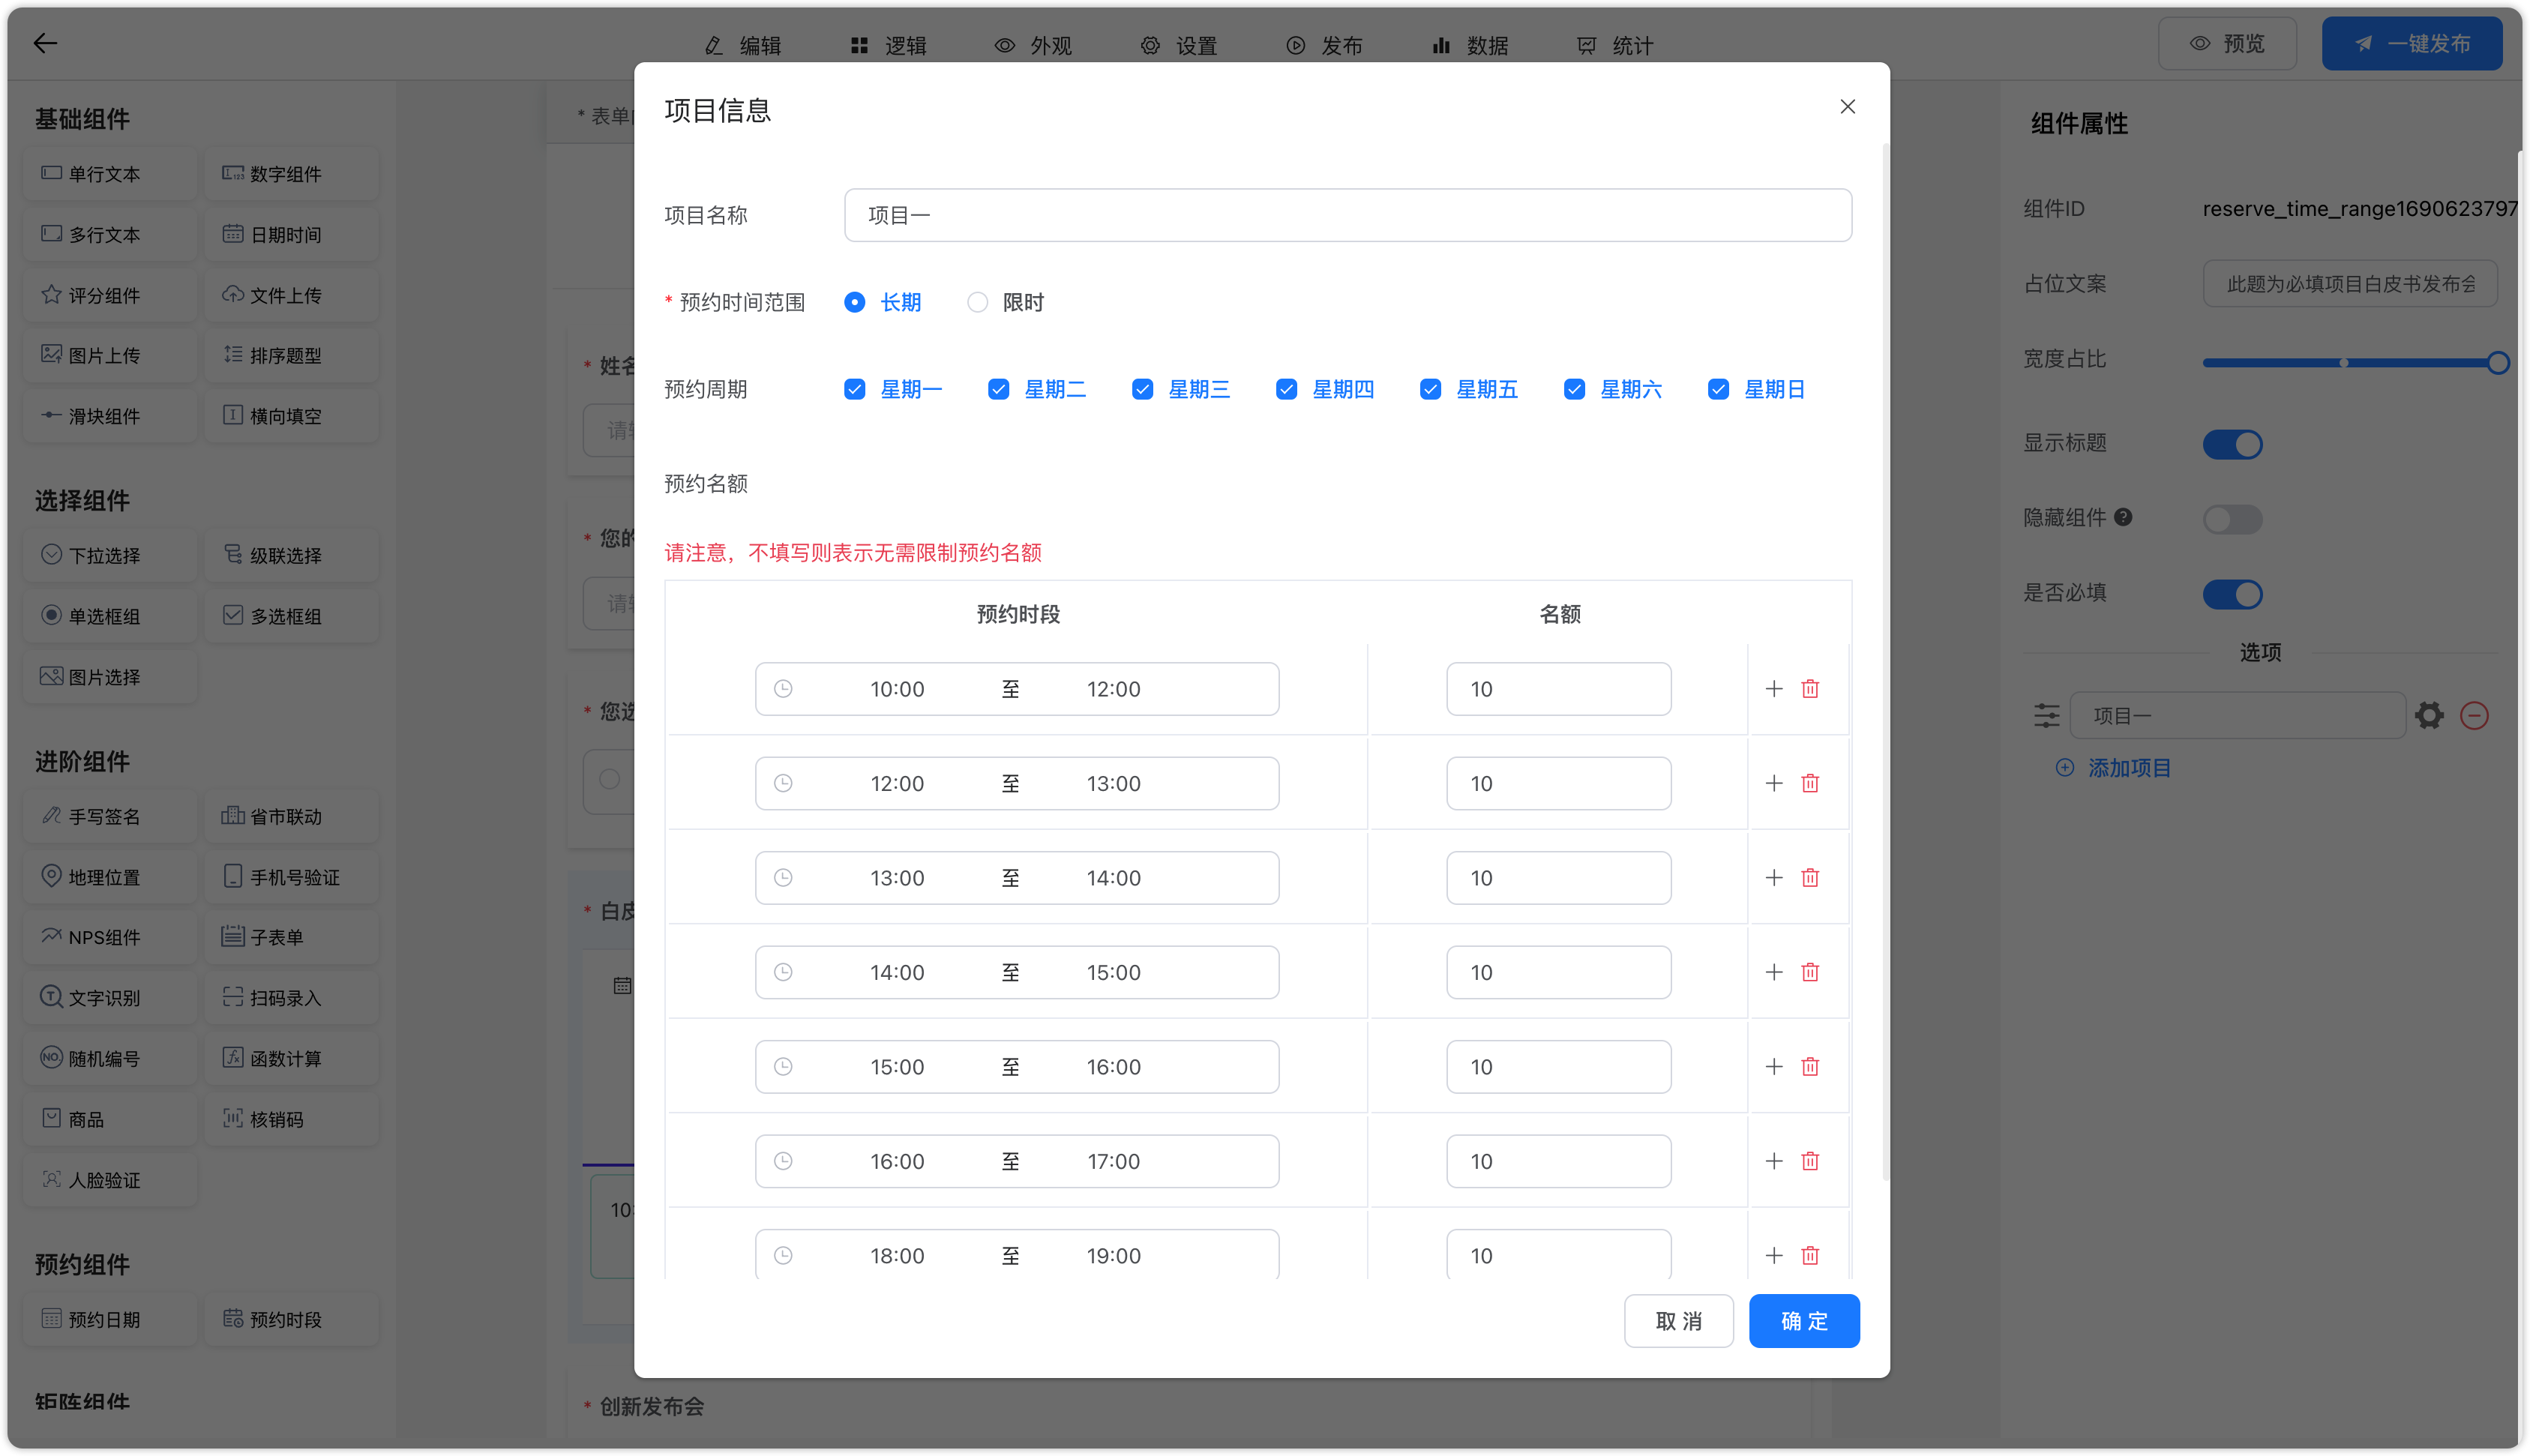
Task: Open the 15:00 to 16:00 time range picker
Action: [1016, 1067]
